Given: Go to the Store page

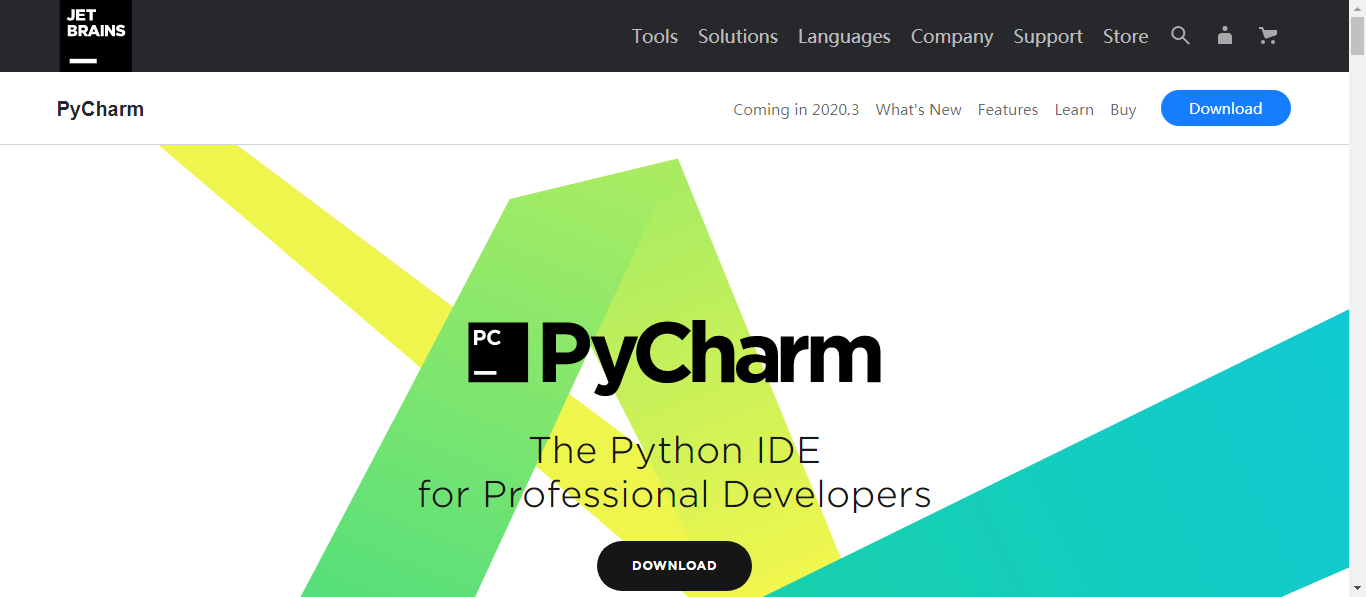Looking at the screenshot, I should click(1125, 36).
